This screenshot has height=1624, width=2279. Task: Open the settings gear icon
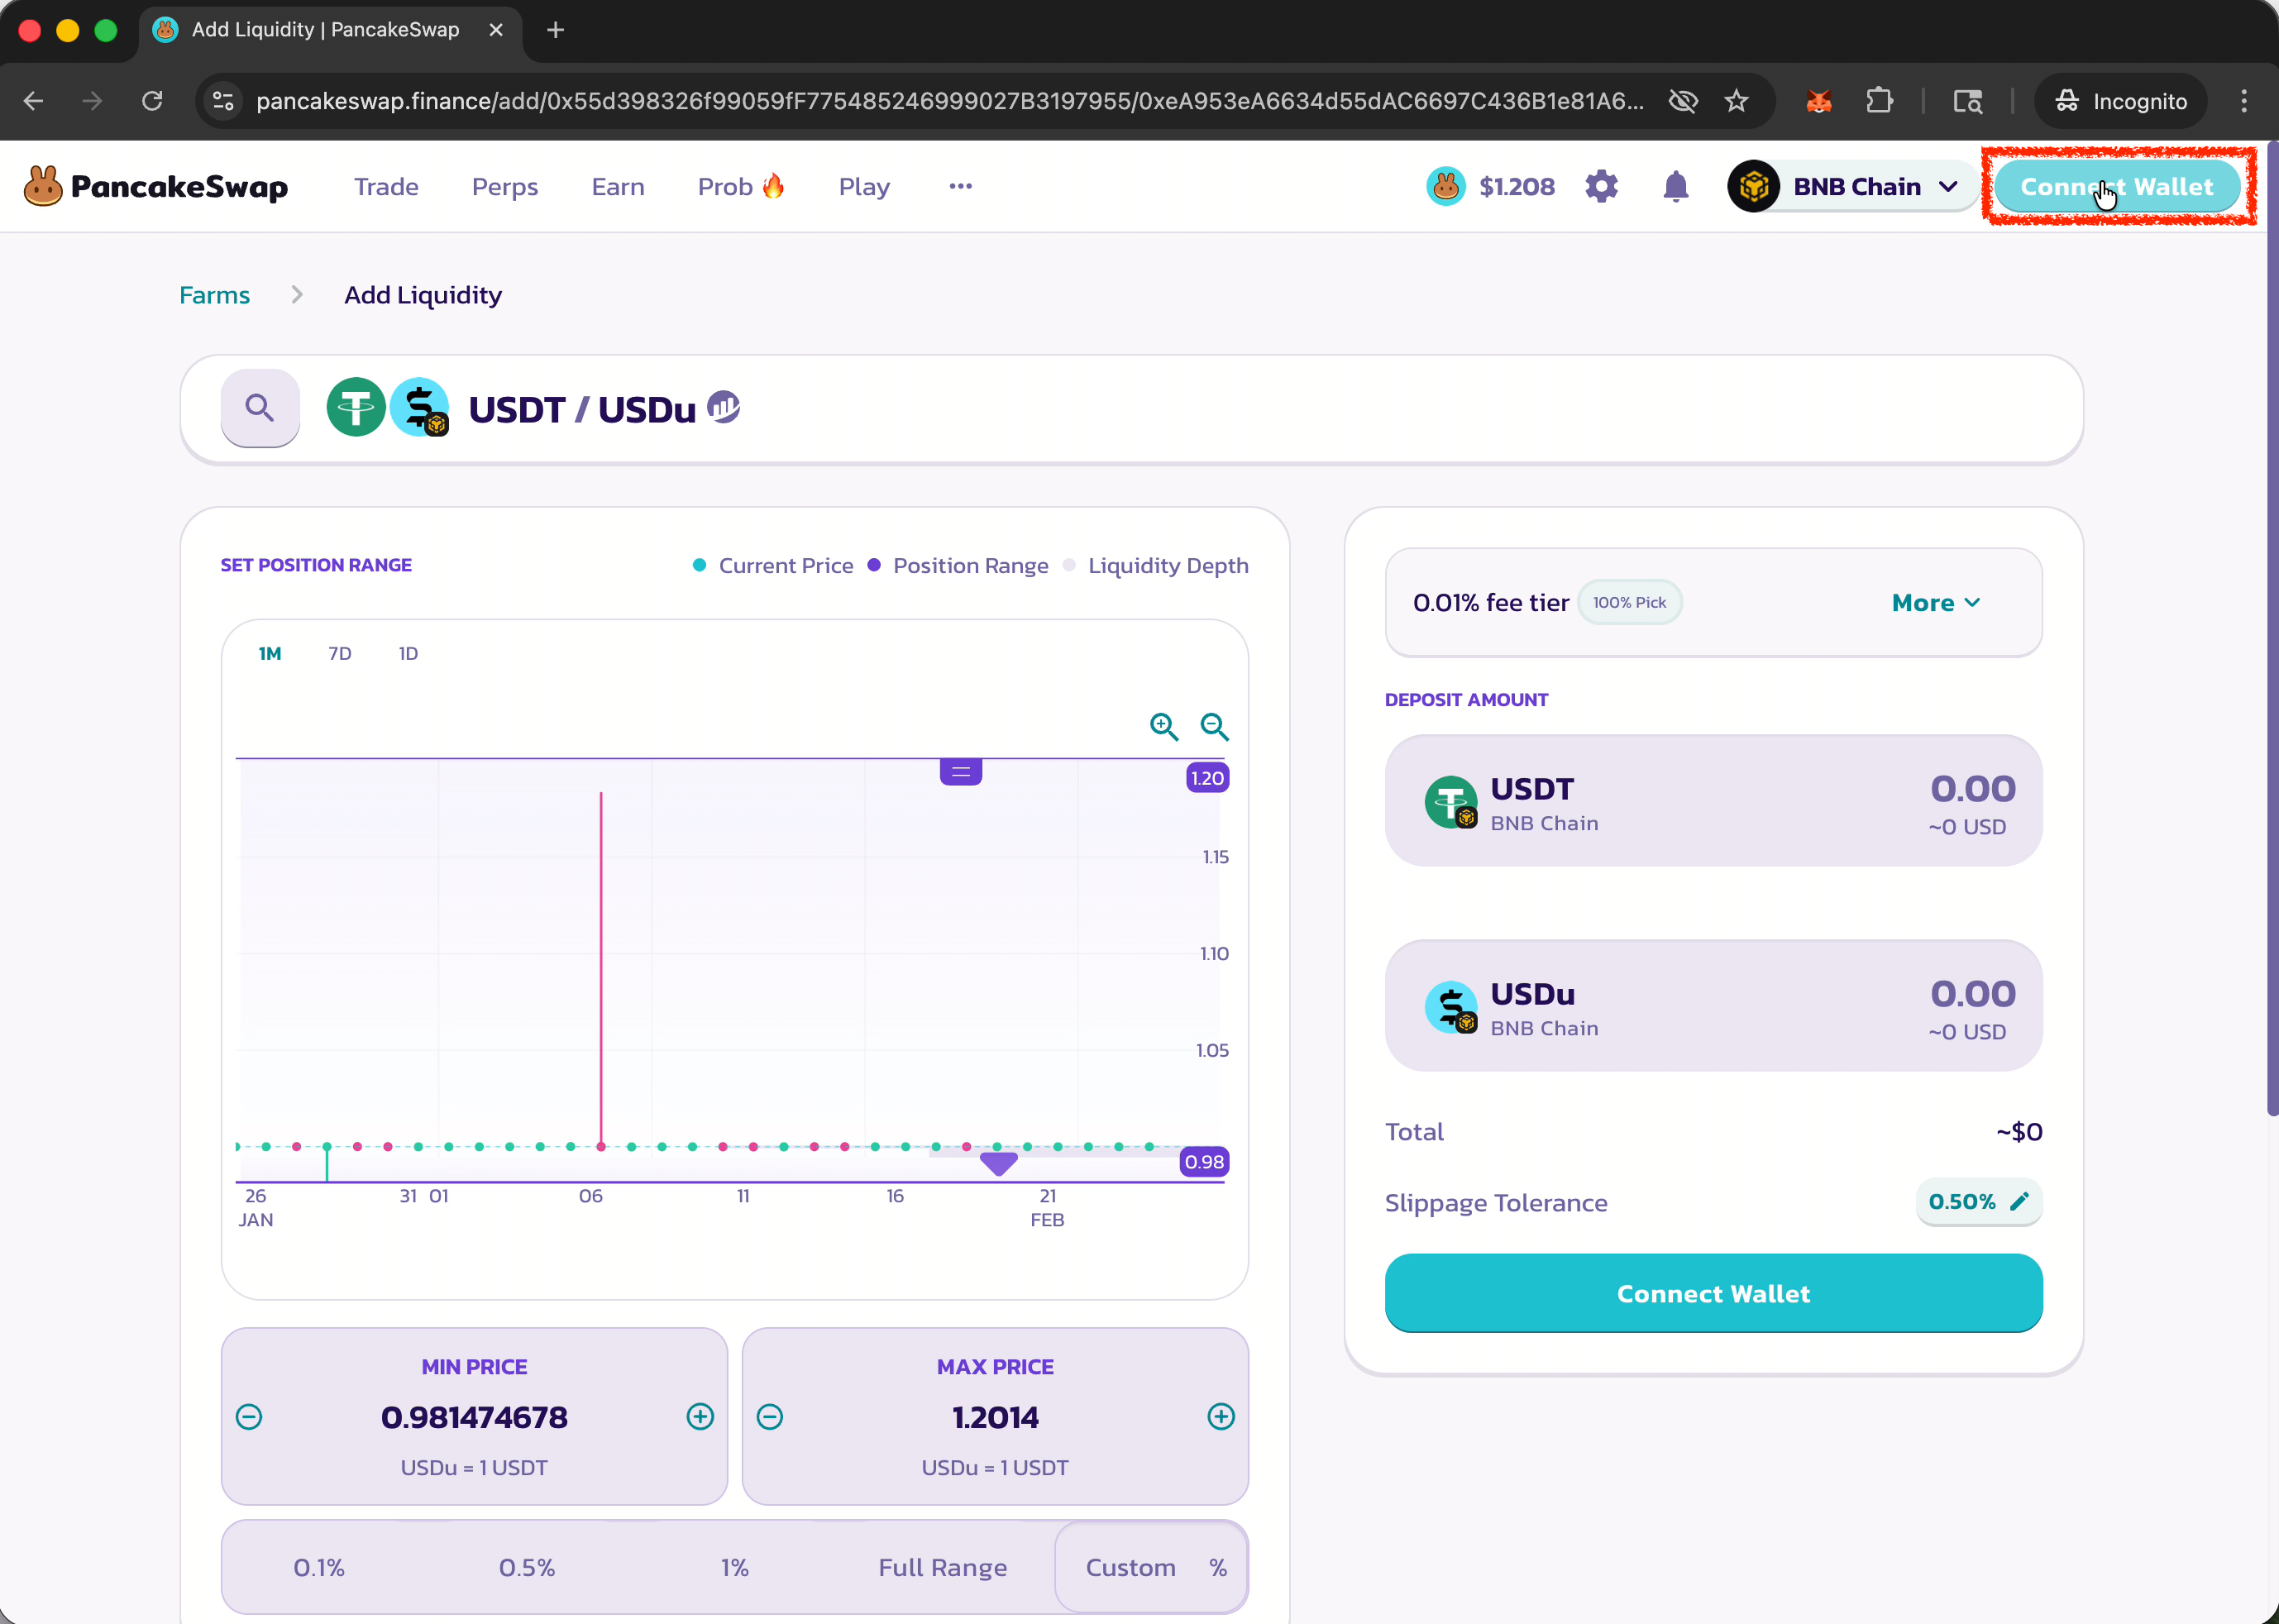1601,186
